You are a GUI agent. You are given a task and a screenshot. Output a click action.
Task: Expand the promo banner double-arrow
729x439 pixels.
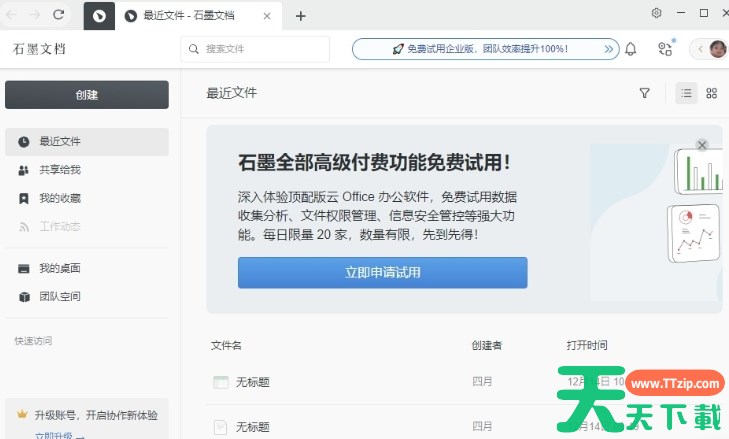tap(609, 49)
